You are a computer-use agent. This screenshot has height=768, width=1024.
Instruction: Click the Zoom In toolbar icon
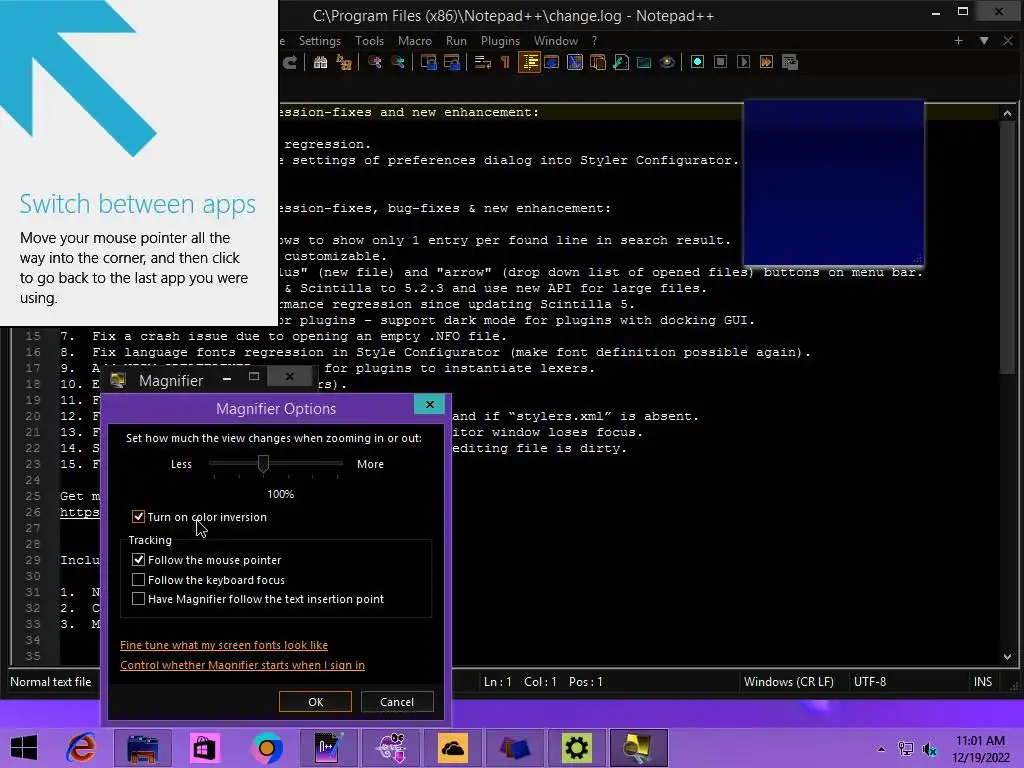click(375, 62)
